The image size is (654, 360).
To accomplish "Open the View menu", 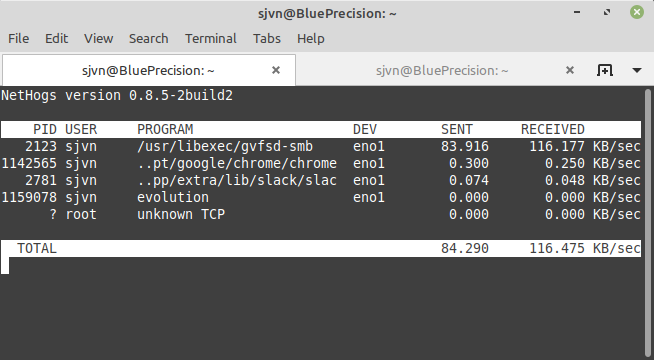I will [x=98, y=38].
